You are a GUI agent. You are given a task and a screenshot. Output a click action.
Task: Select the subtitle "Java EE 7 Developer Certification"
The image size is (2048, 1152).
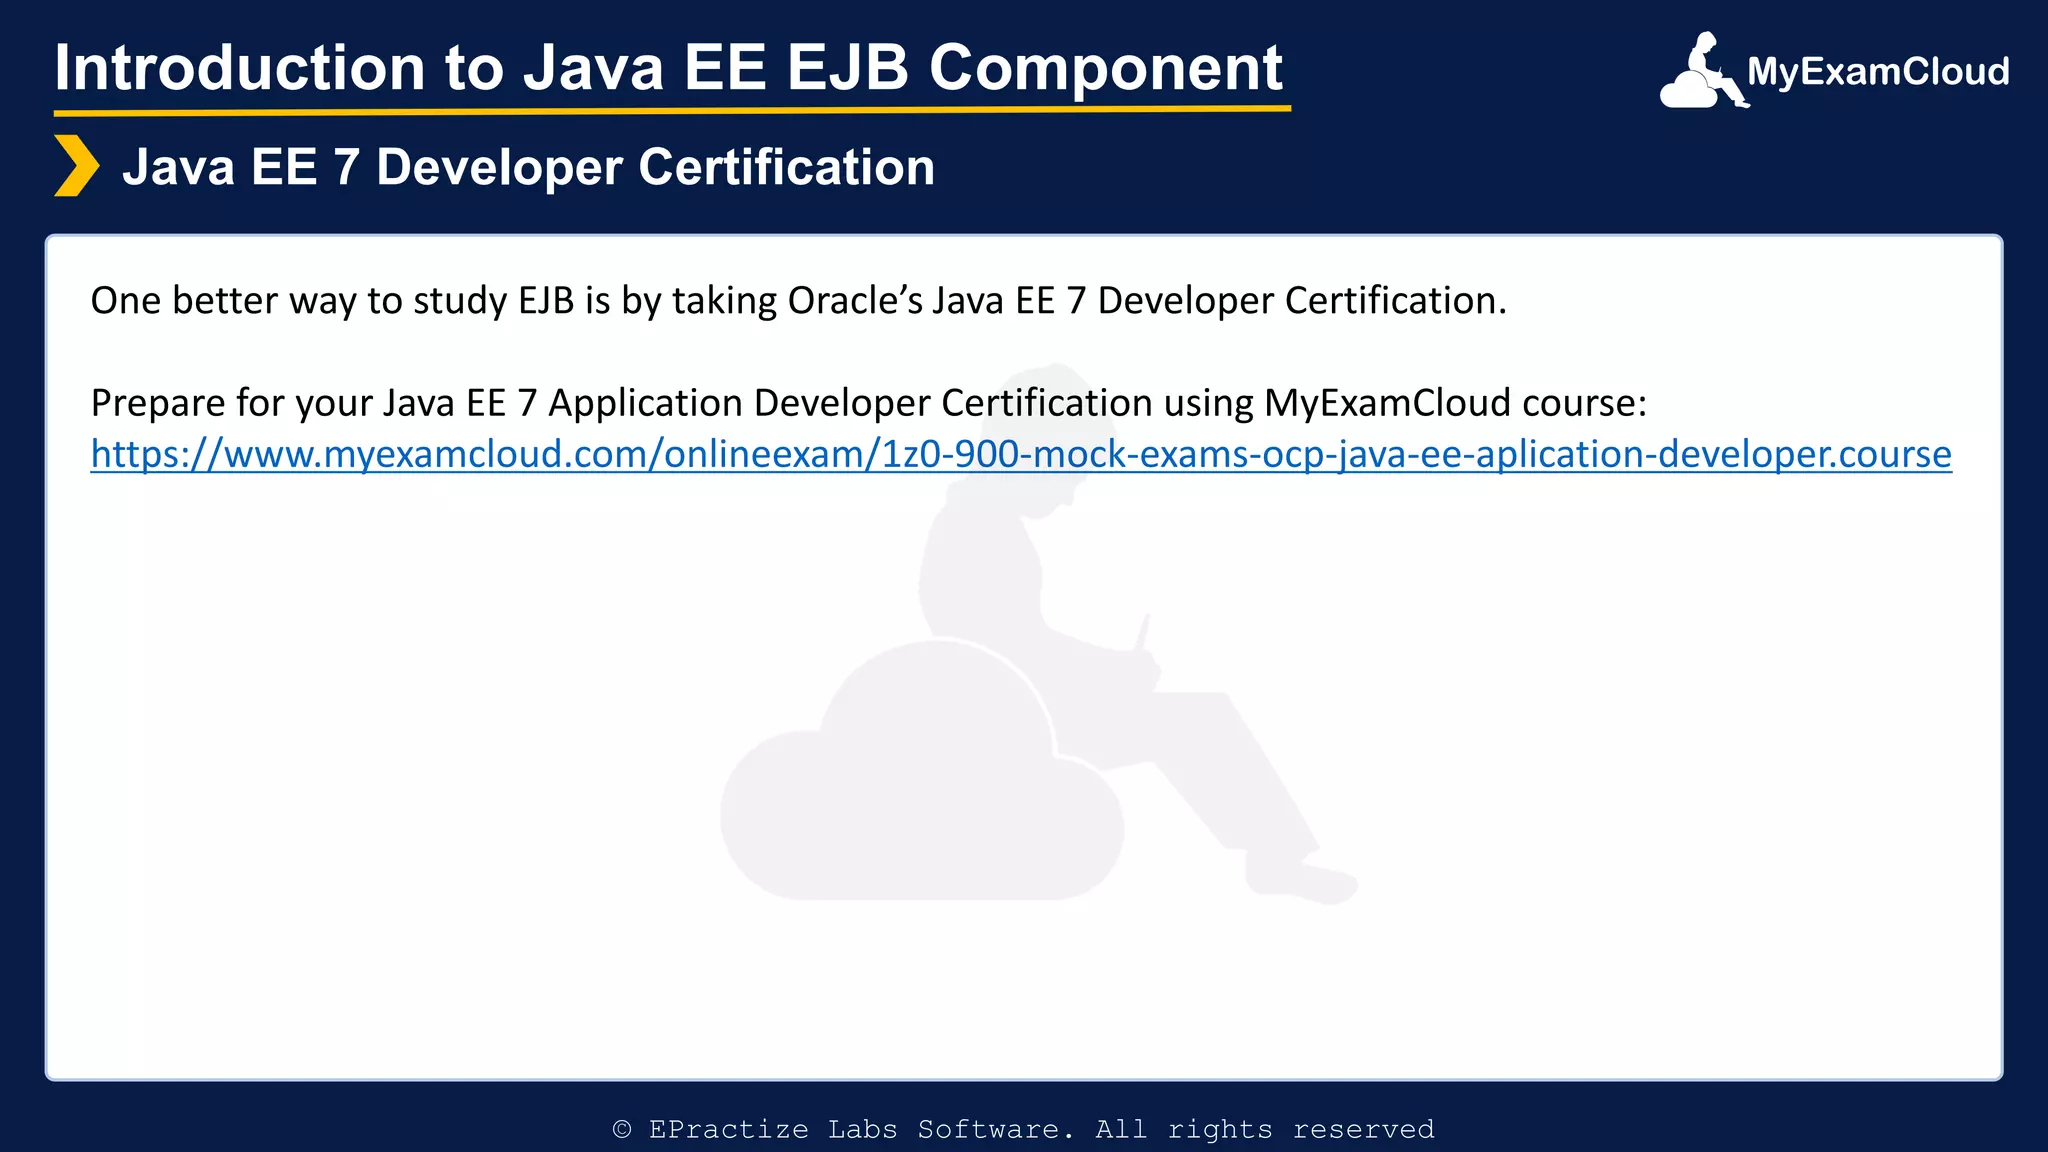(528, 167)
